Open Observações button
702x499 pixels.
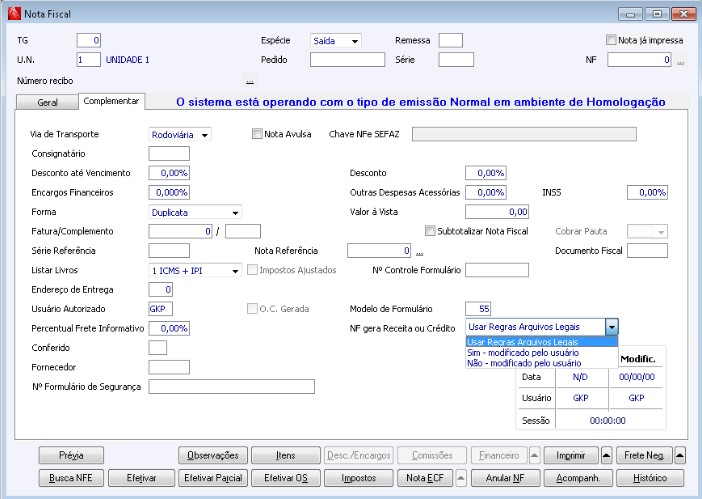[x=213, y=456]
